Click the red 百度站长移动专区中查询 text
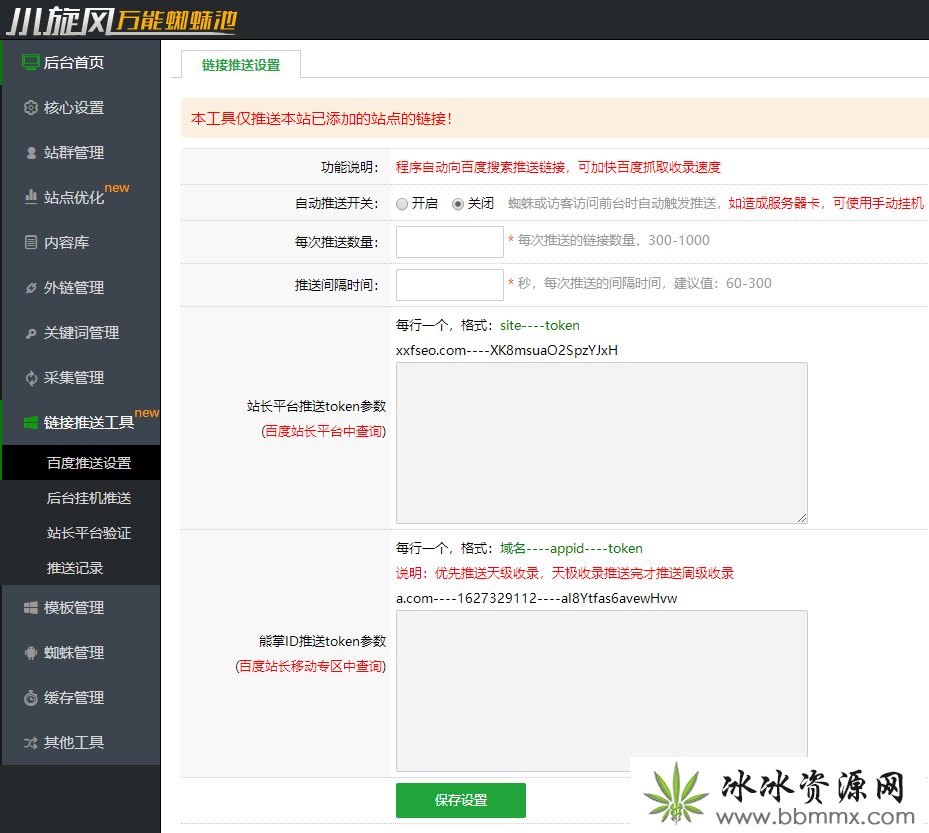The width and height of the screenshot is (929, 833). click(310, 667)
